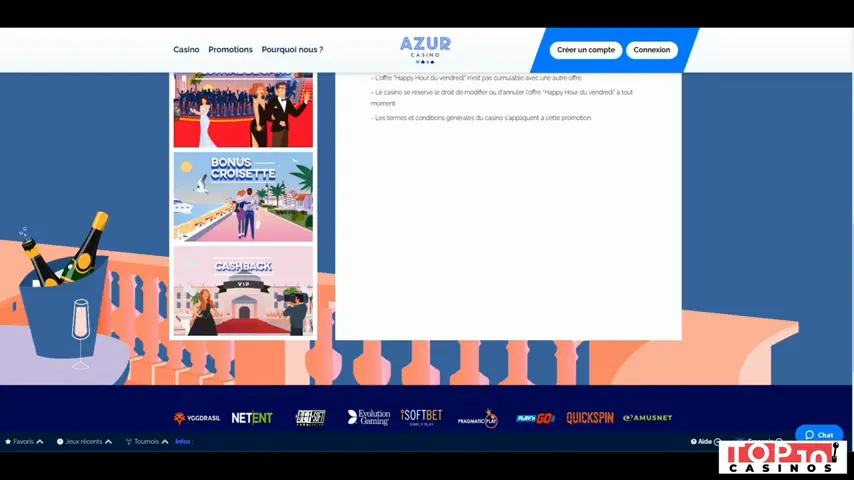Screen dimensions: 854x480
Task: Click the Créer un compte button
Action: pyautogui.click(x=586, y=50)
